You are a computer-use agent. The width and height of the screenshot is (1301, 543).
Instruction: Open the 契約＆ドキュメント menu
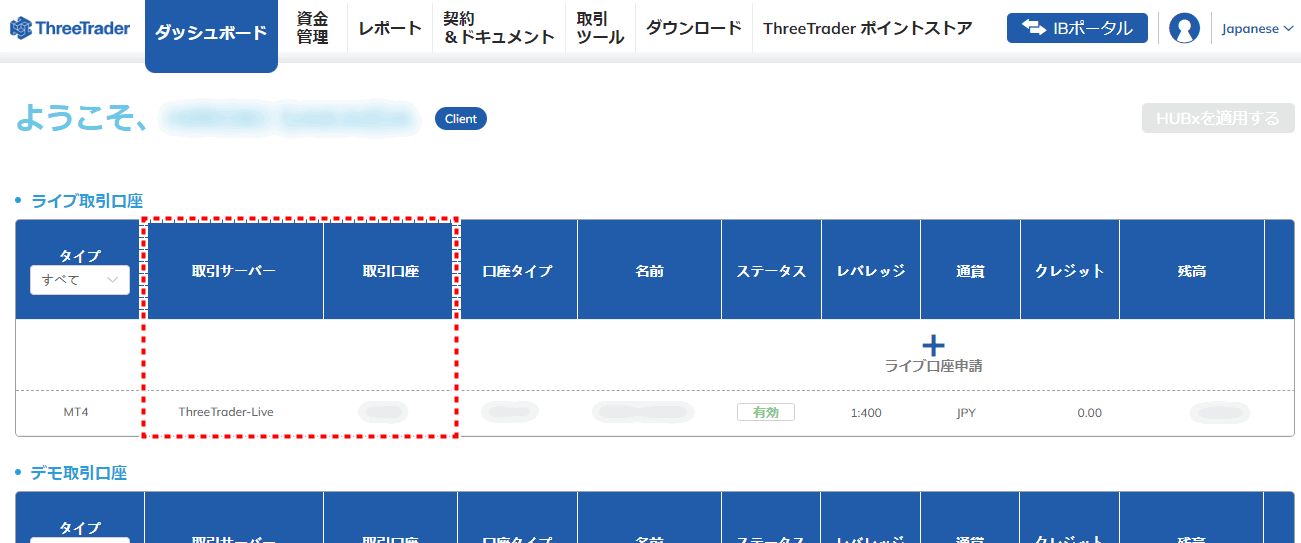tap(499, 28)
